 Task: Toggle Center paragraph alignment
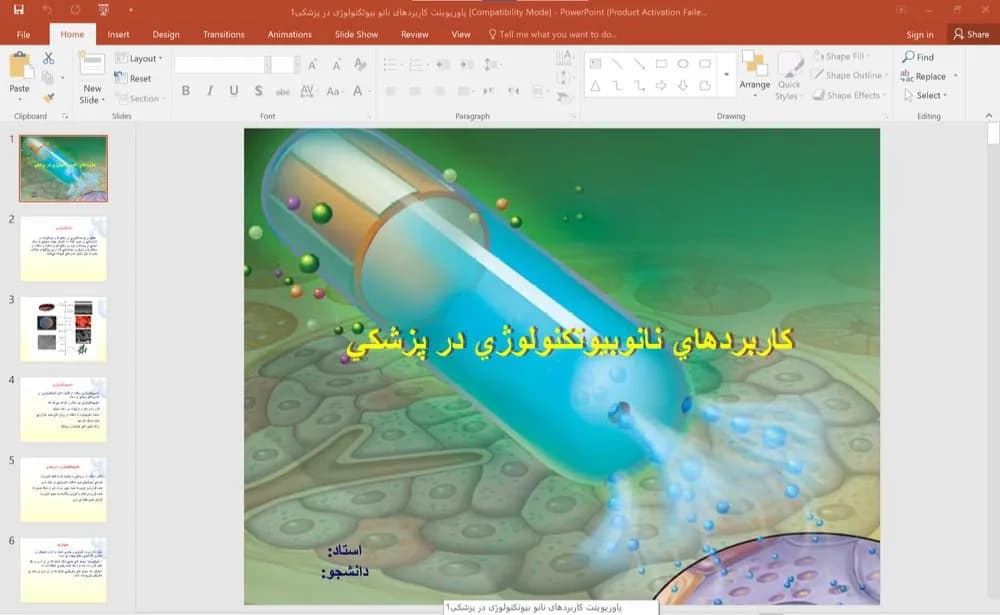(415, 91)
